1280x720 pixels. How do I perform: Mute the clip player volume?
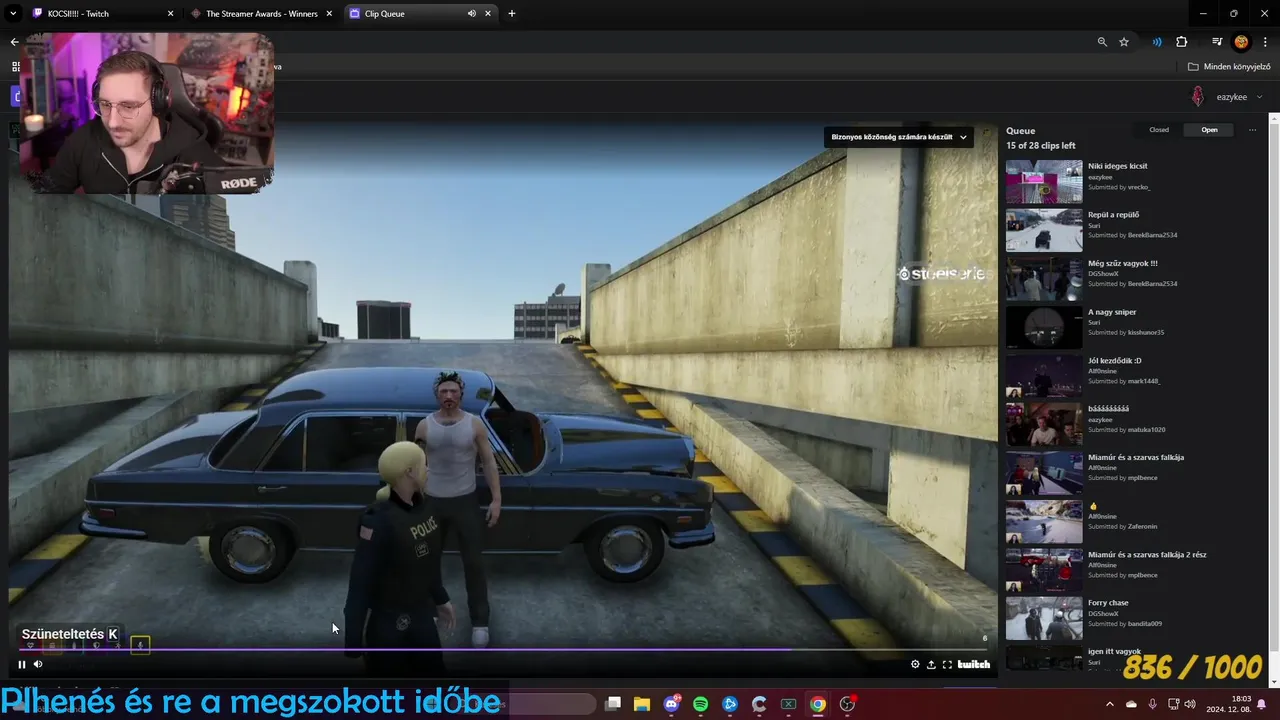coord(38,664)
